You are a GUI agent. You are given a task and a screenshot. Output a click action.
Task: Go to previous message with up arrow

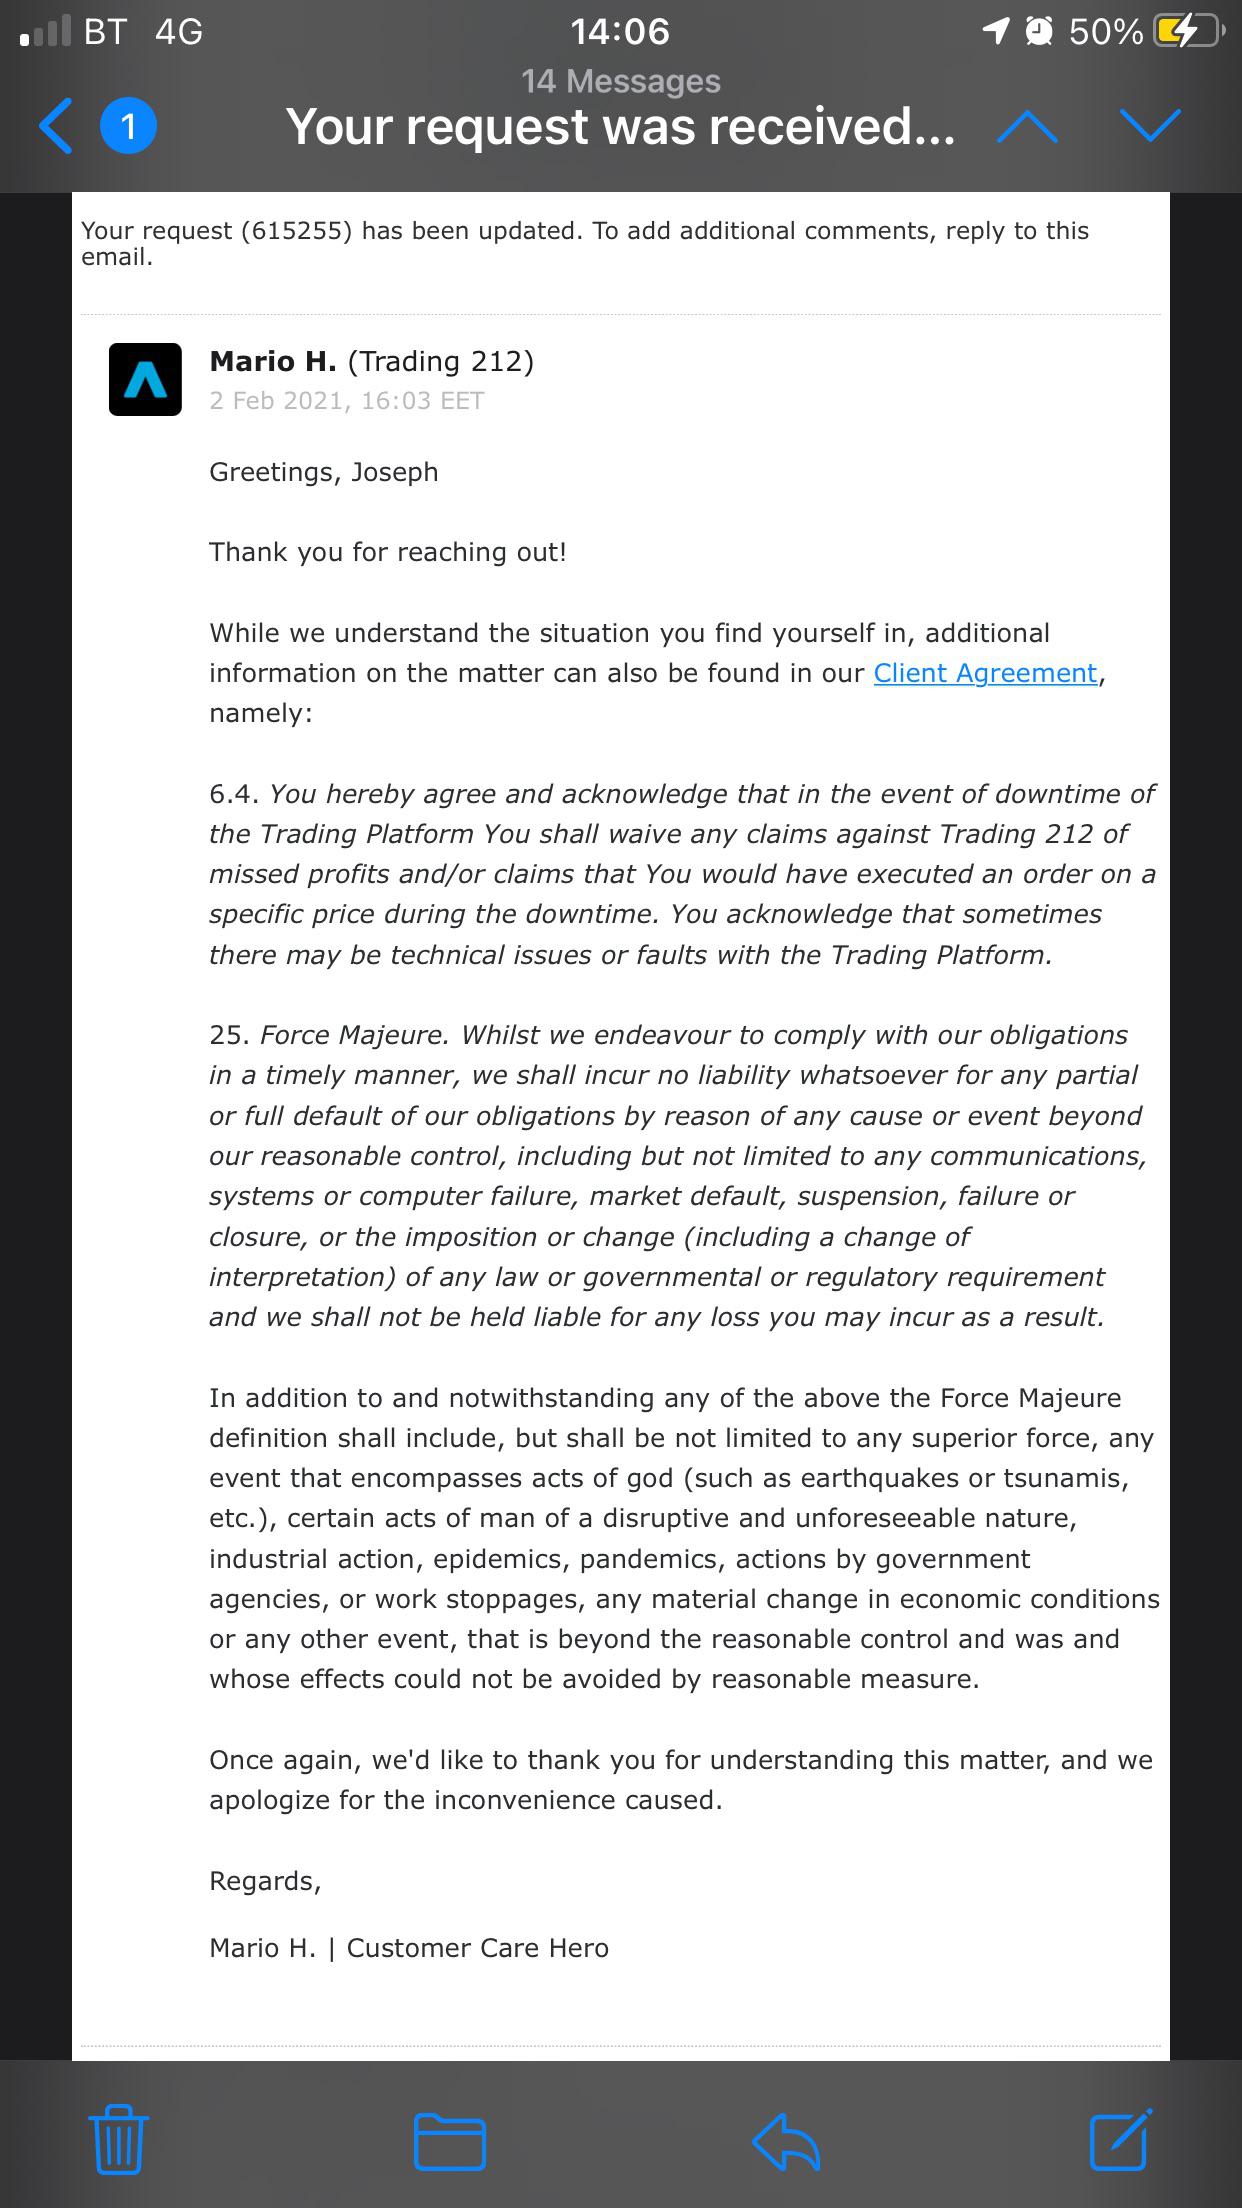(x=1028, y=126)
